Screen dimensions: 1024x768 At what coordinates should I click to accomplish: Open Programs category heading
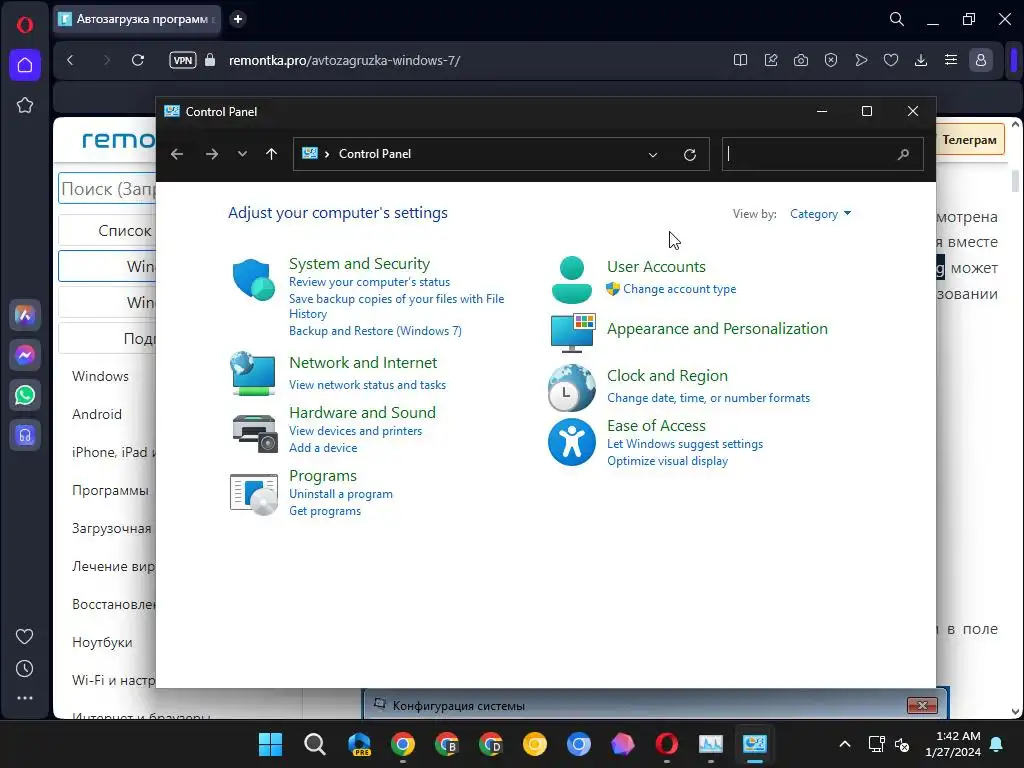(323, 475)
